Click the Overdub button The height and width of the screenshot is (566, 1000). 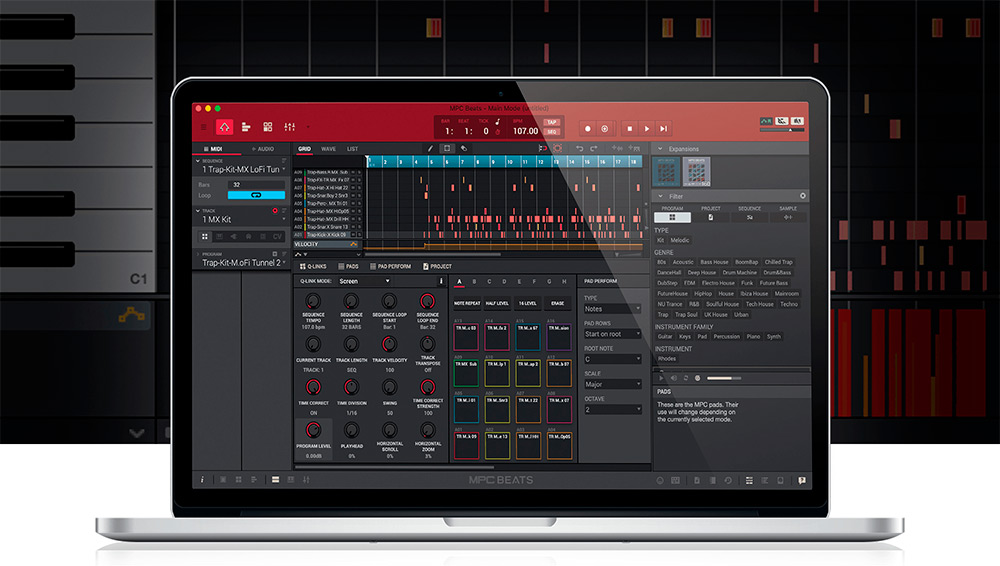point(605,128)
